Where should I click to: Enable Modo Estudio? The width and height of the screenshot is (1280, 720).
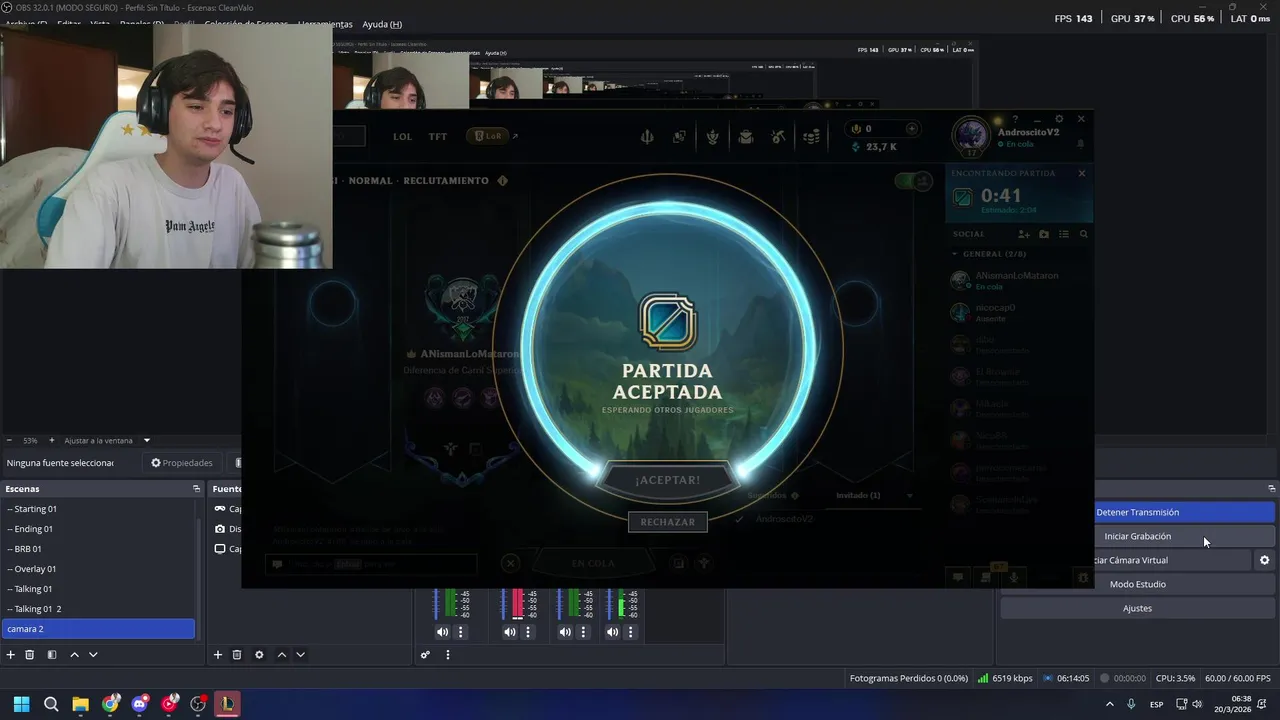[1137, 584]
